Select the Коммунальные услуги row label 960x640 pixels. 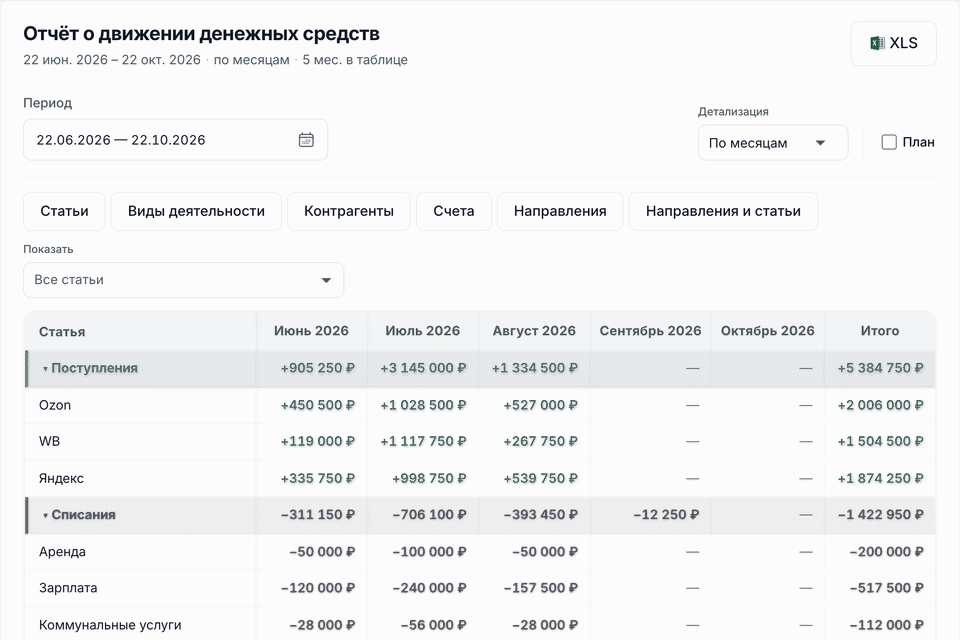pyautogui.click(x=110, y=625)
